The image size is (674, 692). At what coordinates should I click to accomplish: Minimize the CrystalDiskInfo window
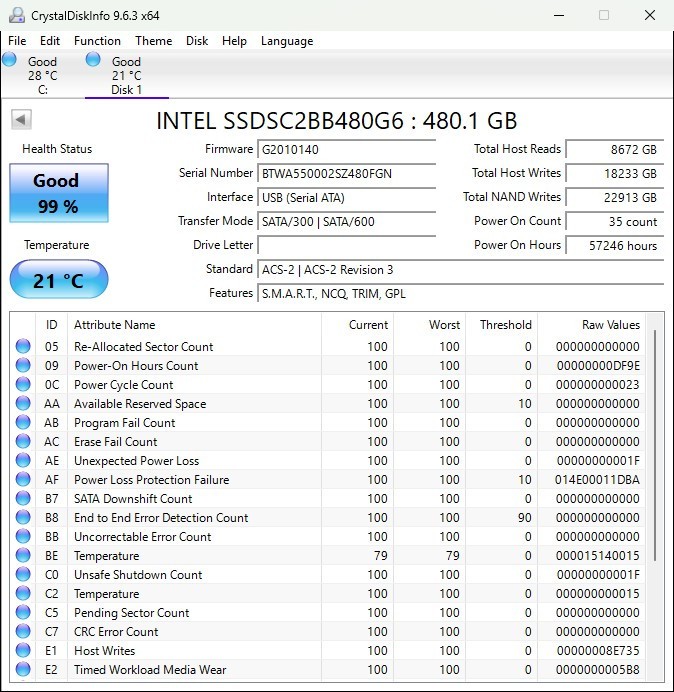click(x=559, y=15)
